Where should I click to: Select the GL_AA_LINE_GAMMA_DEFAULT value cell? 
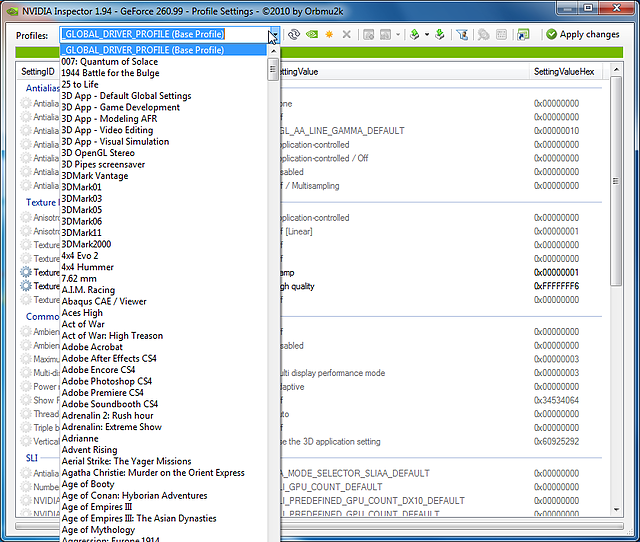click(343, 131)
